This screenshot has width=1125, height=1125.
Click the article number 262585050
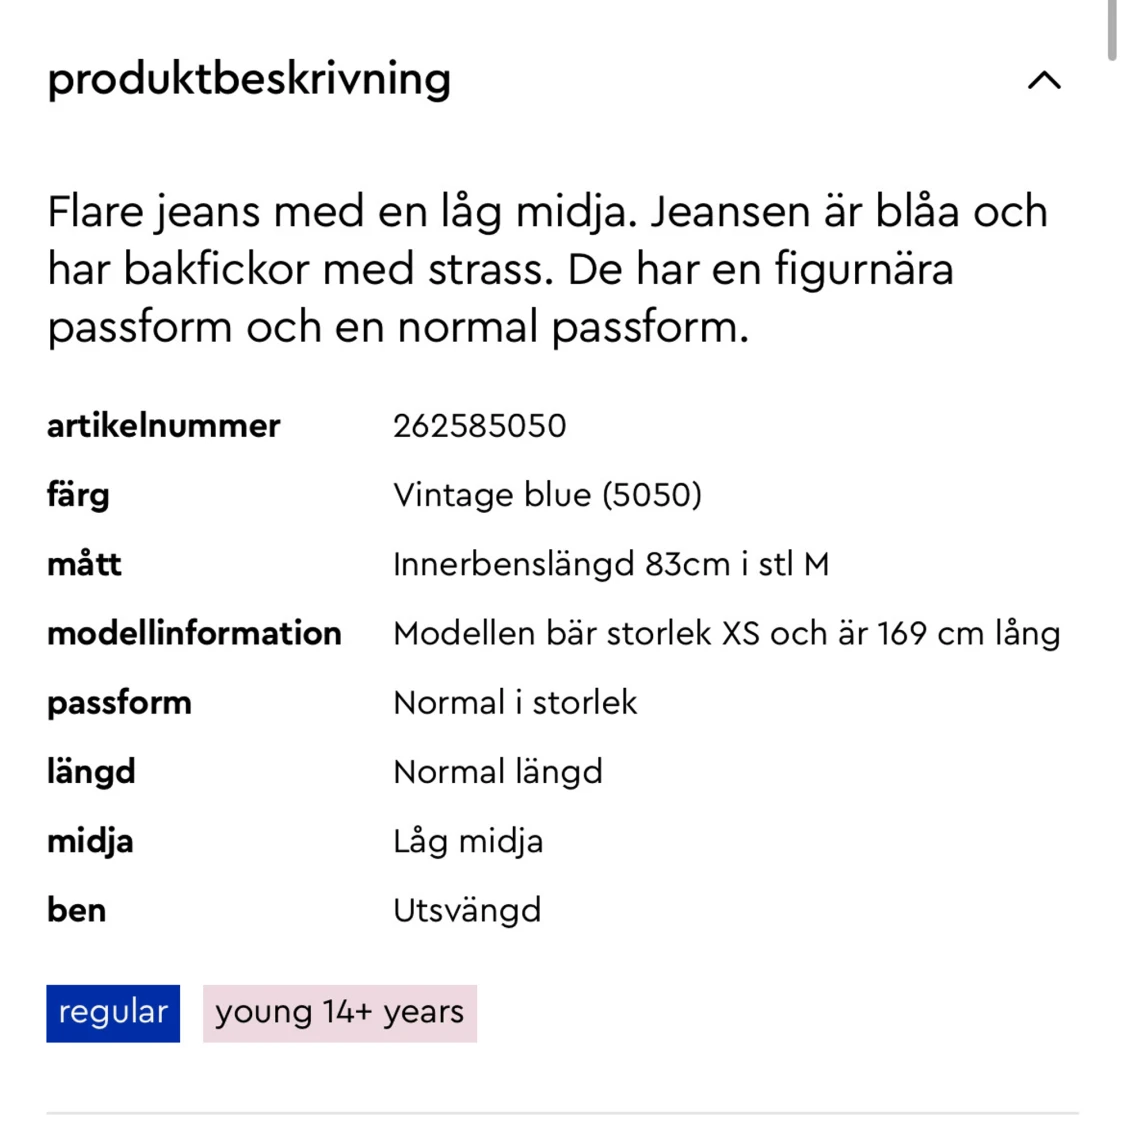coord(480,426)
